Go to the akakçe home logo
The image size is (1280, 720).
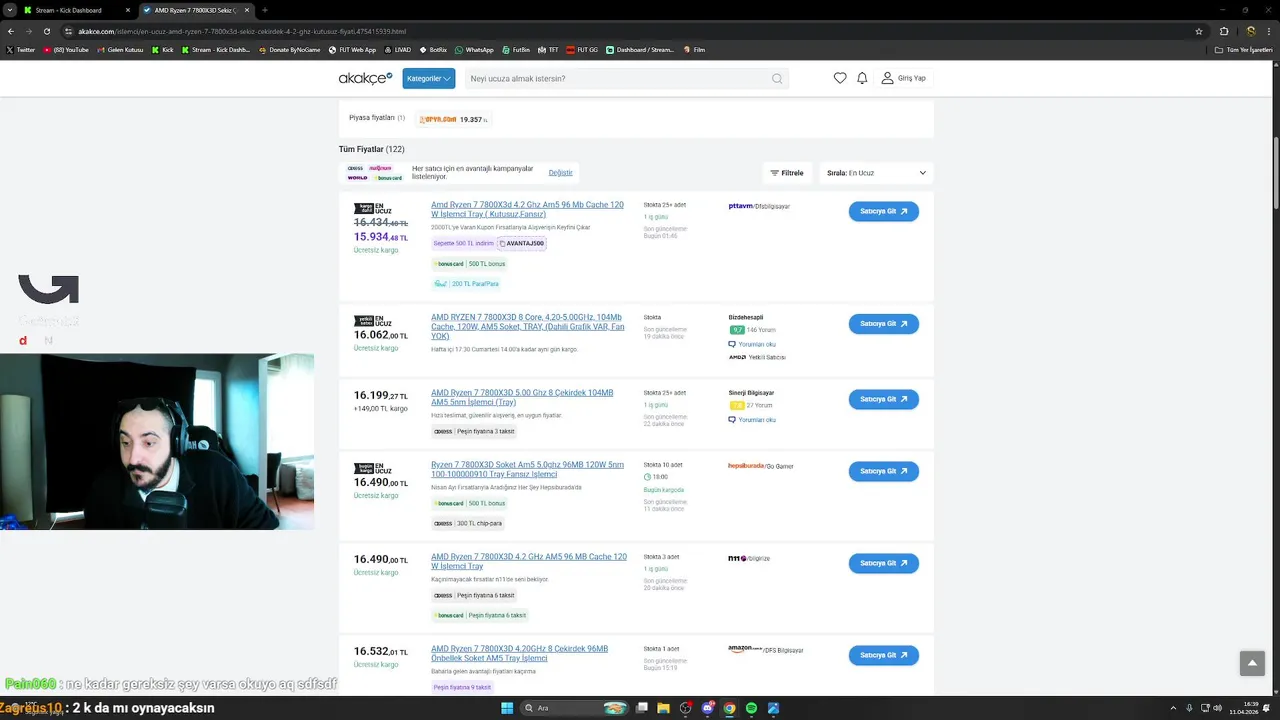point(365,78)
